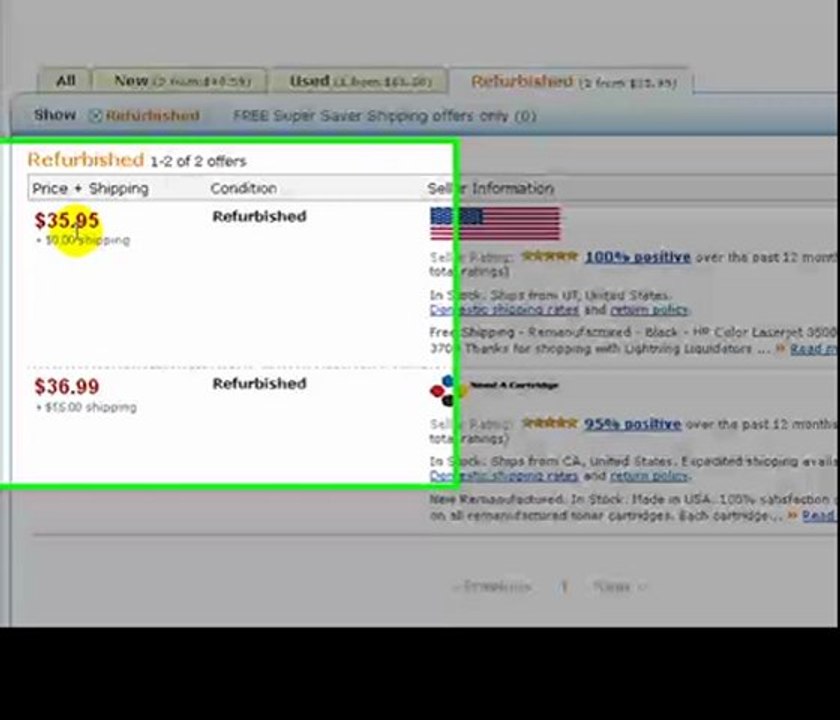Click the Condition column header
The image size is (840, 720).
coord(244,188)
